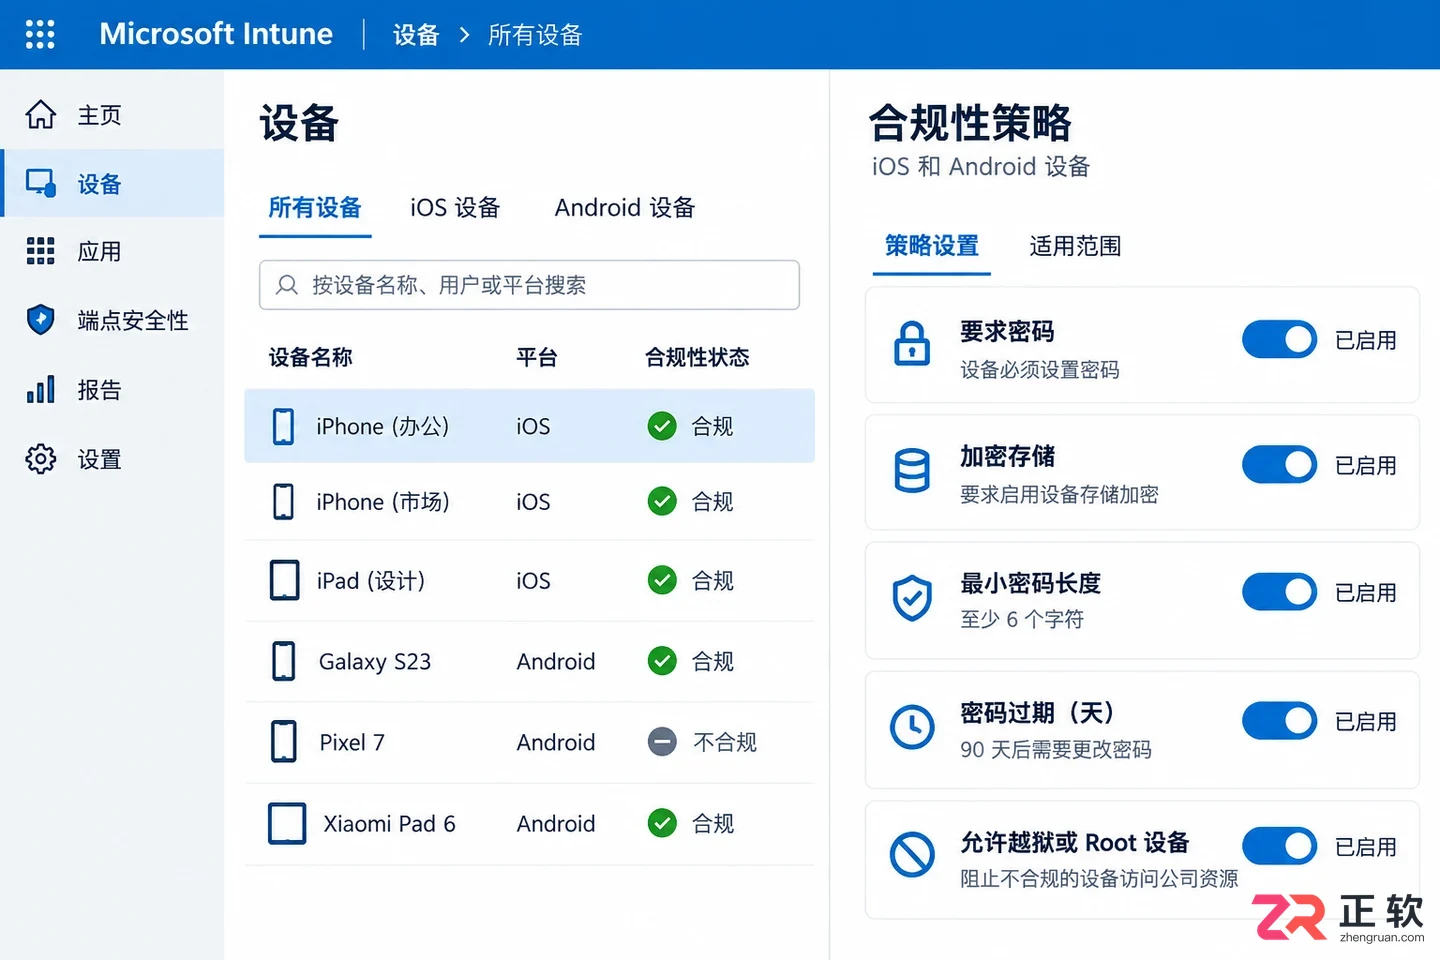This screenshot has height=960, width=1440.
Task: Click the phone icon for iPhone (办公)
Action: point(284,426)
